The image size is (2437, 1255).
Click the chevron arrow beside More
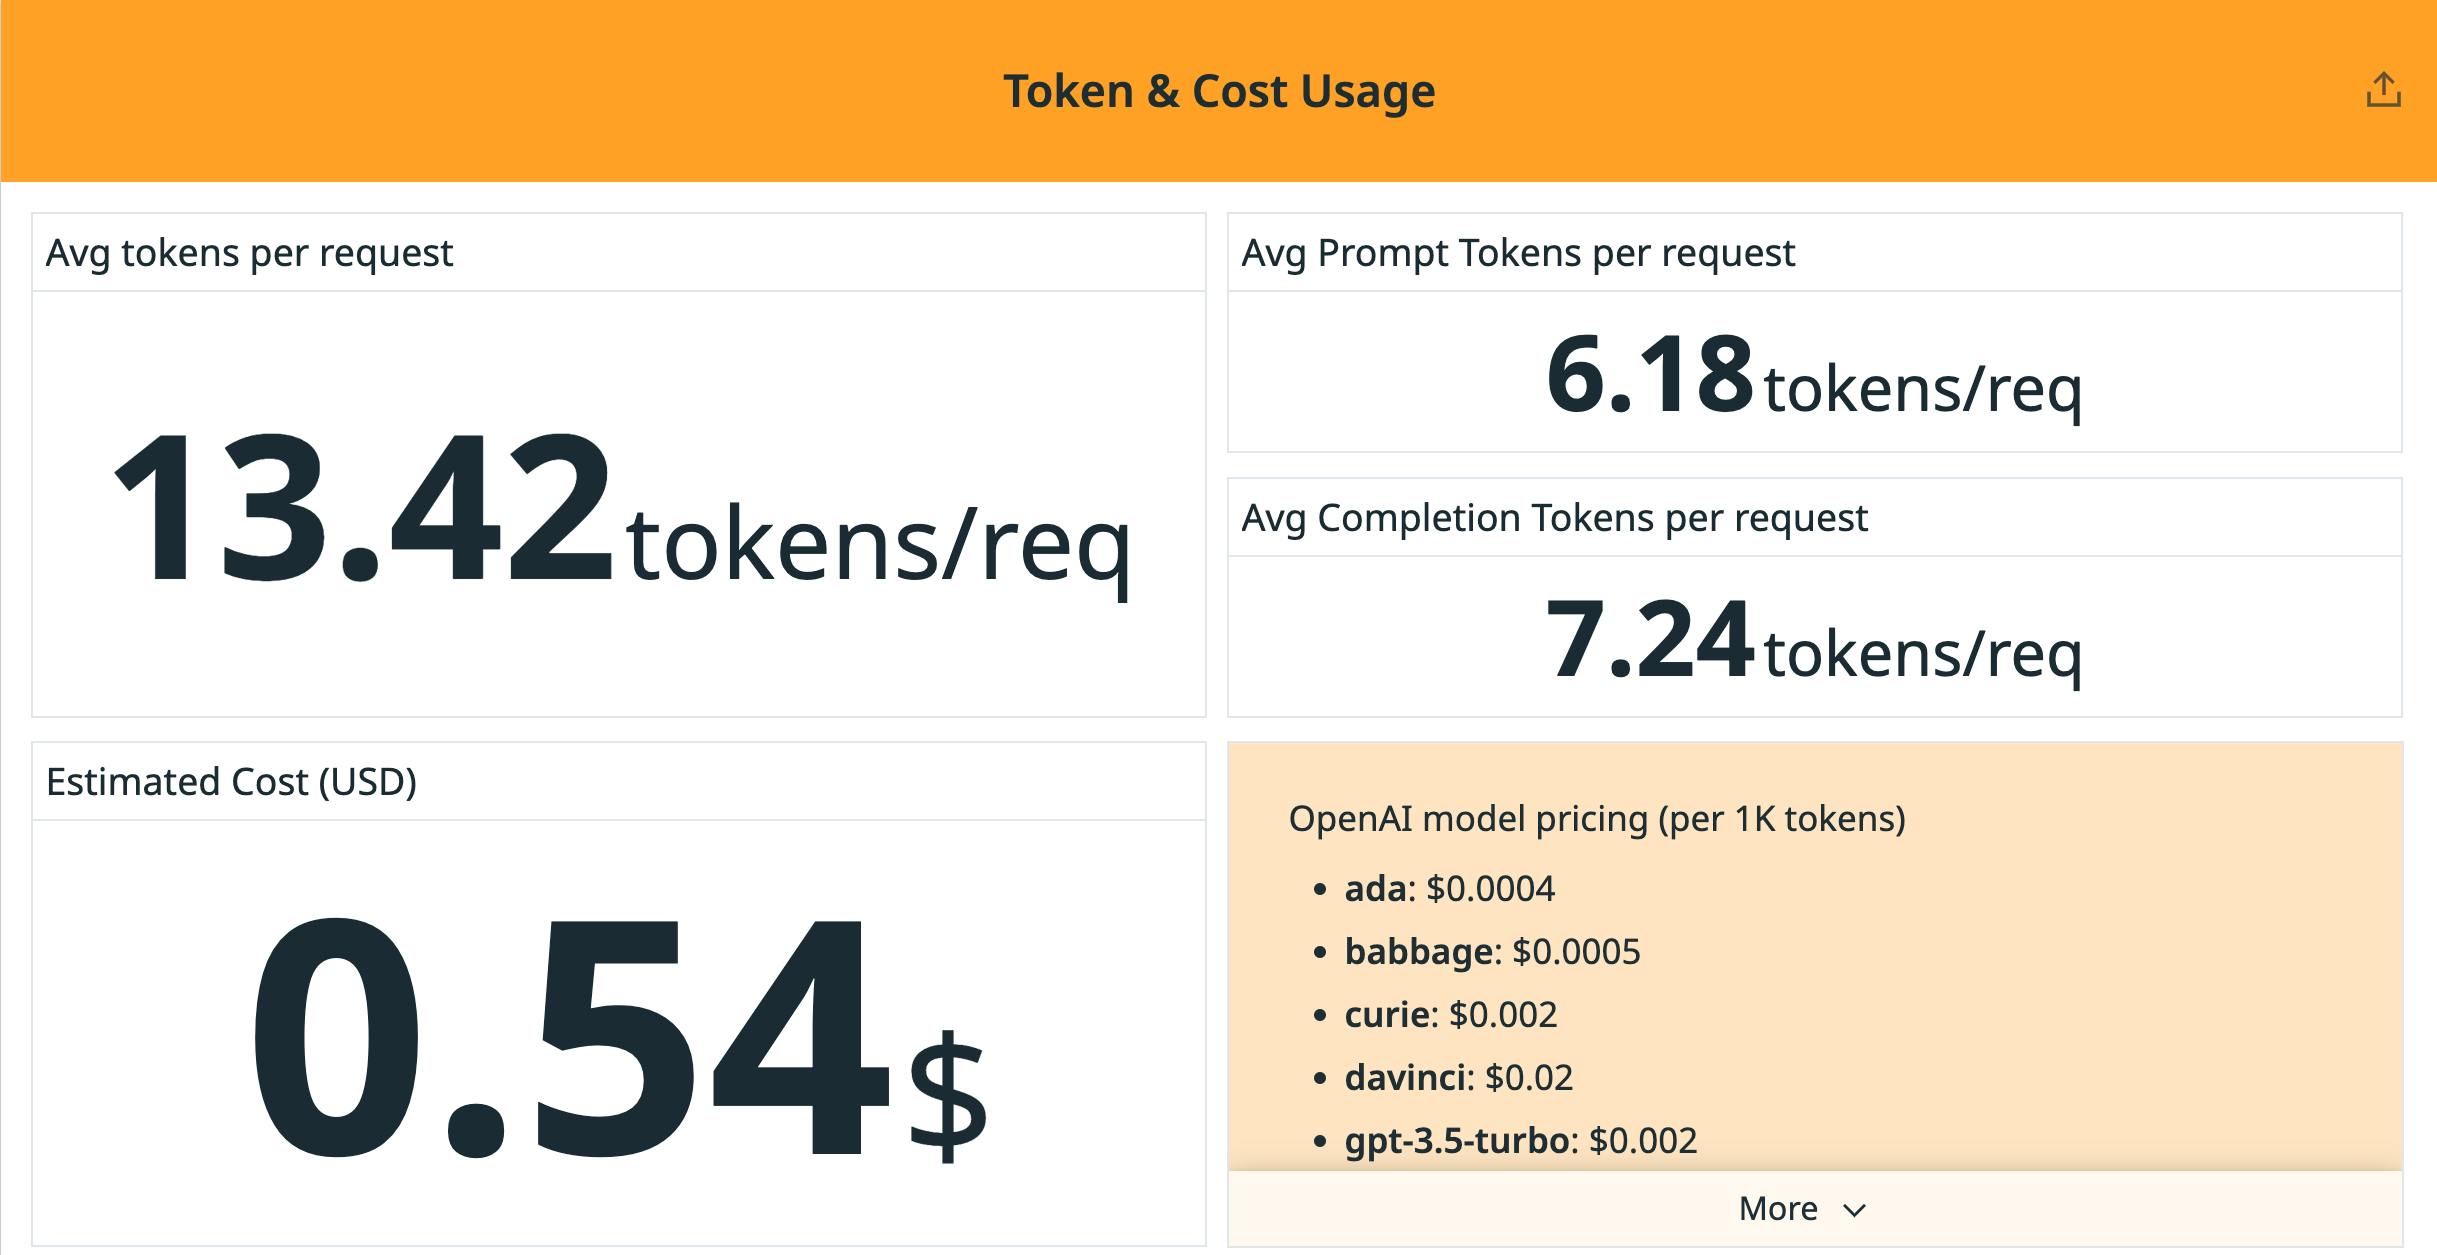[1854, 1210]
